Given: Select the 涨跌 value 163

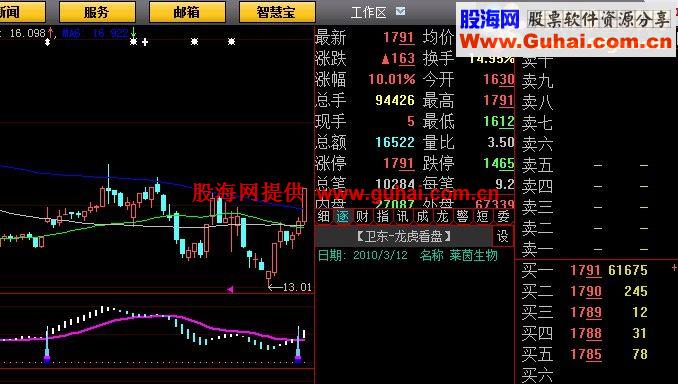Looking at the screenshot, I should [x=403, y=58].
